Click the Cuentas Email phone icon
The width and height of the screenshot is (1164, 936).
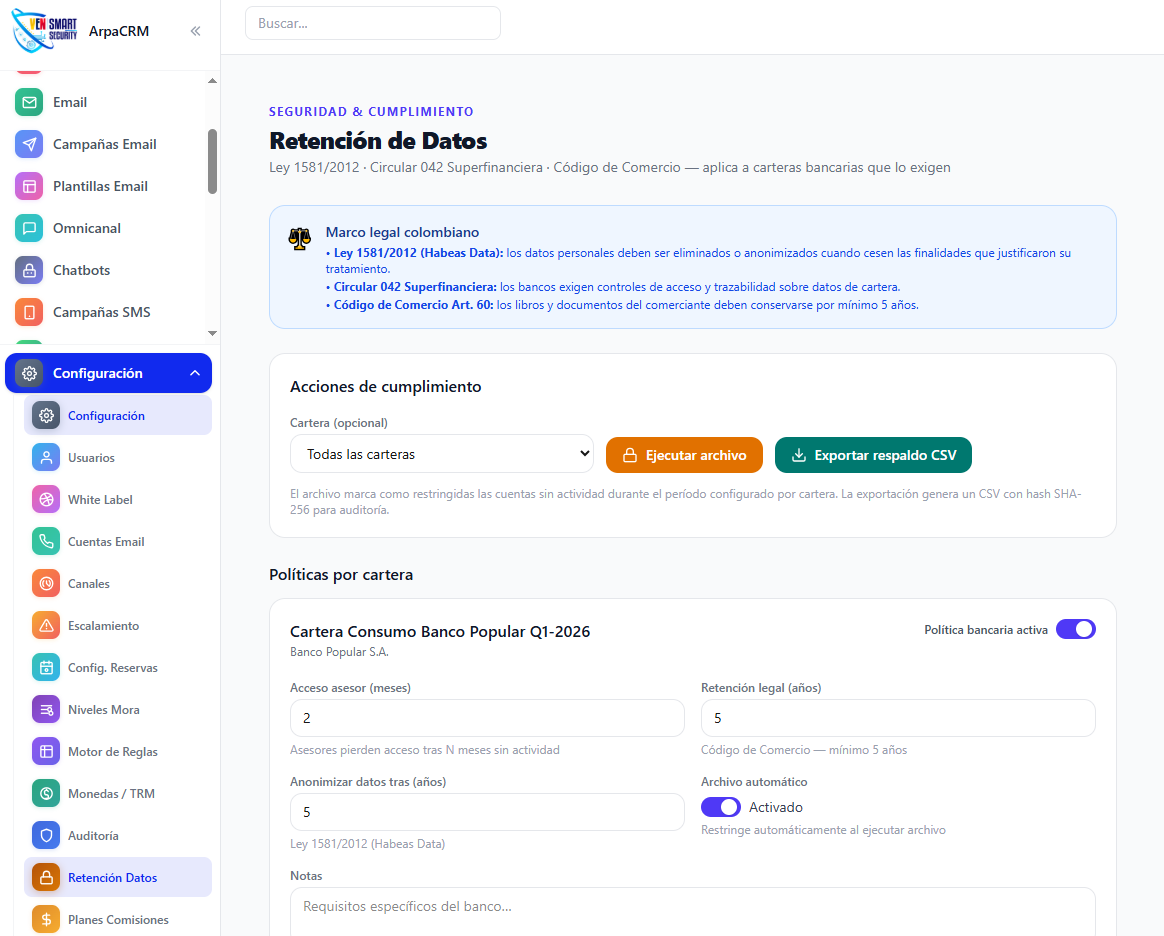[x=46, y=541]
